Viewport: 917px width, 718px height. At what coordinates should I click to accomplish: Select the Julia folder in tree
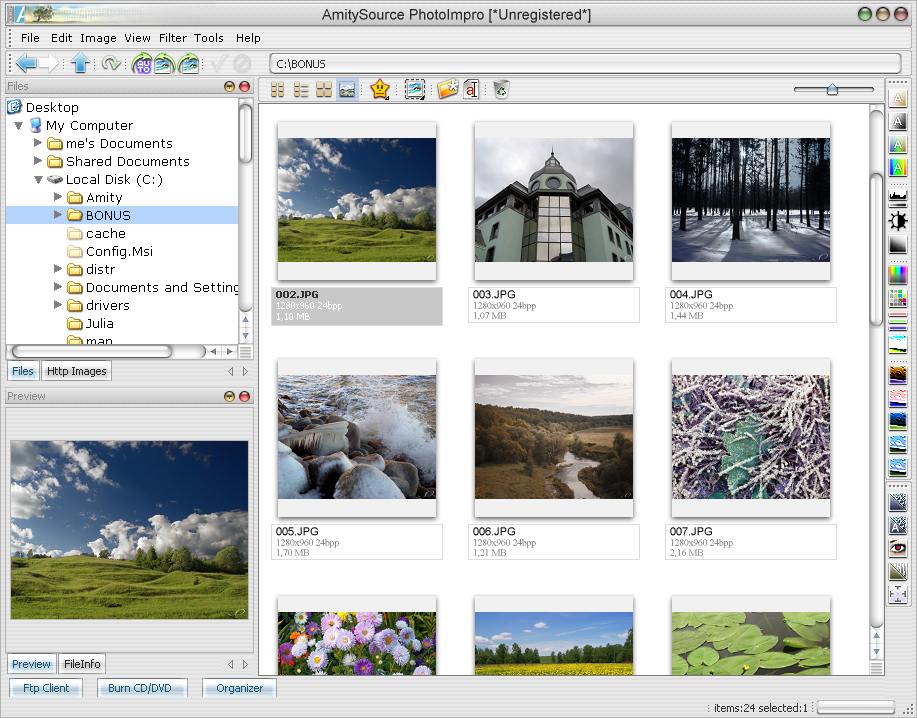pyautogui.click(x=99, y=323)
